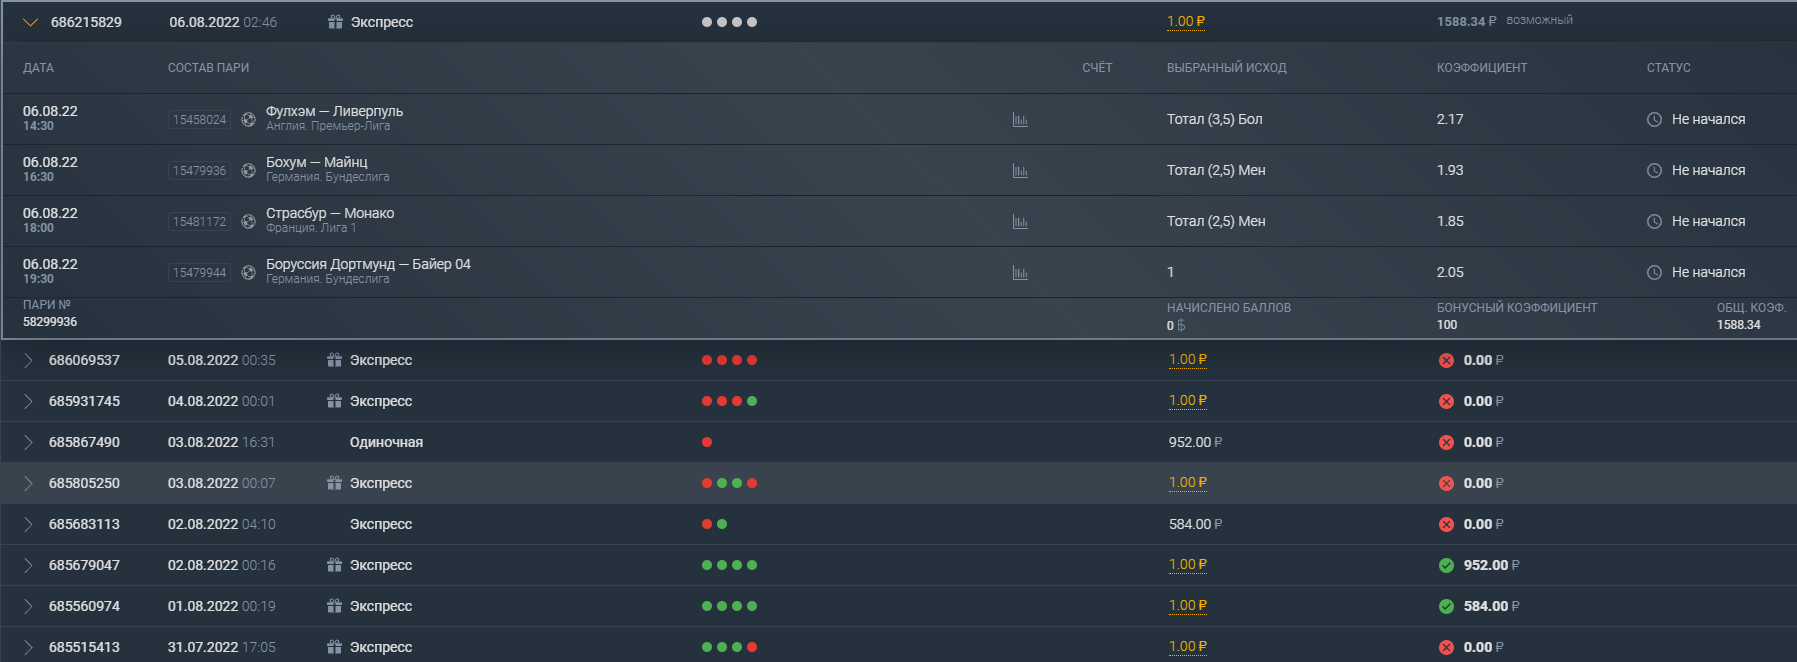This screenshot has width=1797, height=662.
Task: Click gift icon on bet 685931745
Action: 334,400
